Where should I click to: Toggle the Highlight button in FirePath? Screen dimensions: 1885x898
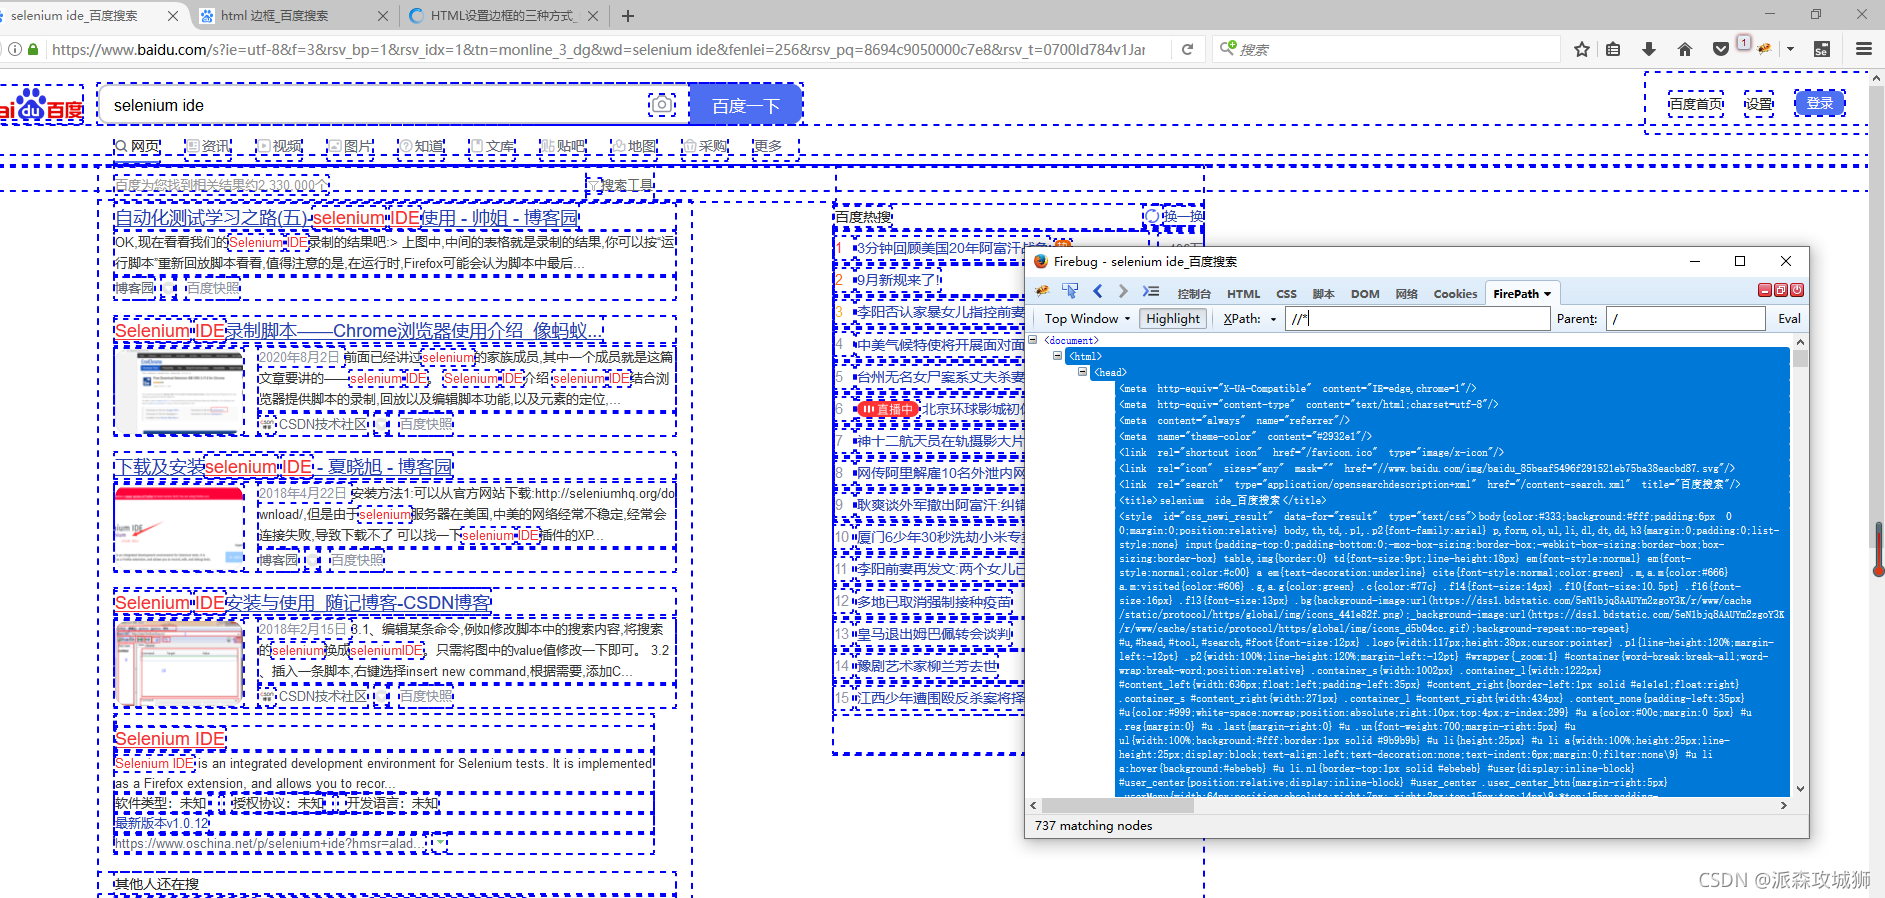coord(1173,319)
